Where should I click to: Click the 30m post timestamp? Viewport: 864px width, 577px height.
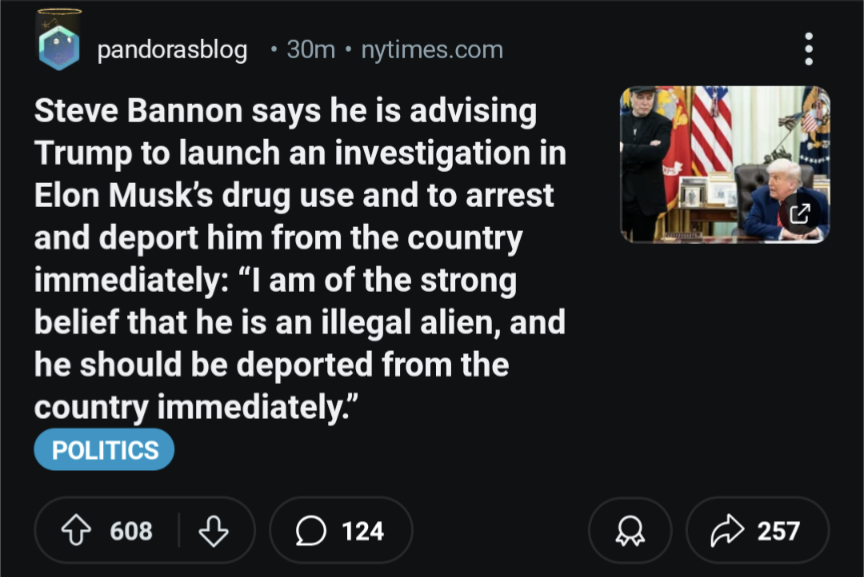pos(310,49)
